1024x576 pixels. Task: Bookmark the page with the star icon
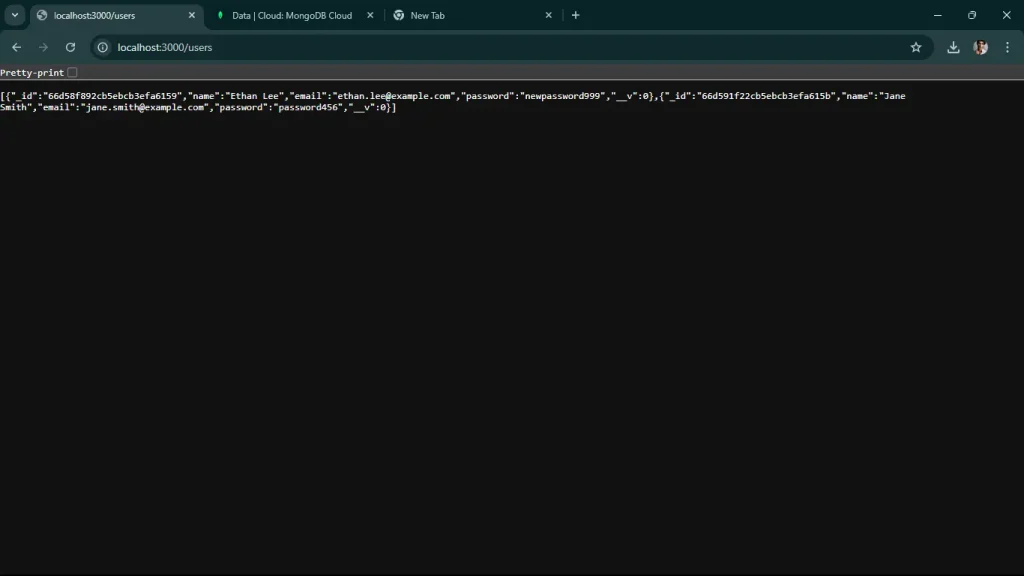point(916,47)
